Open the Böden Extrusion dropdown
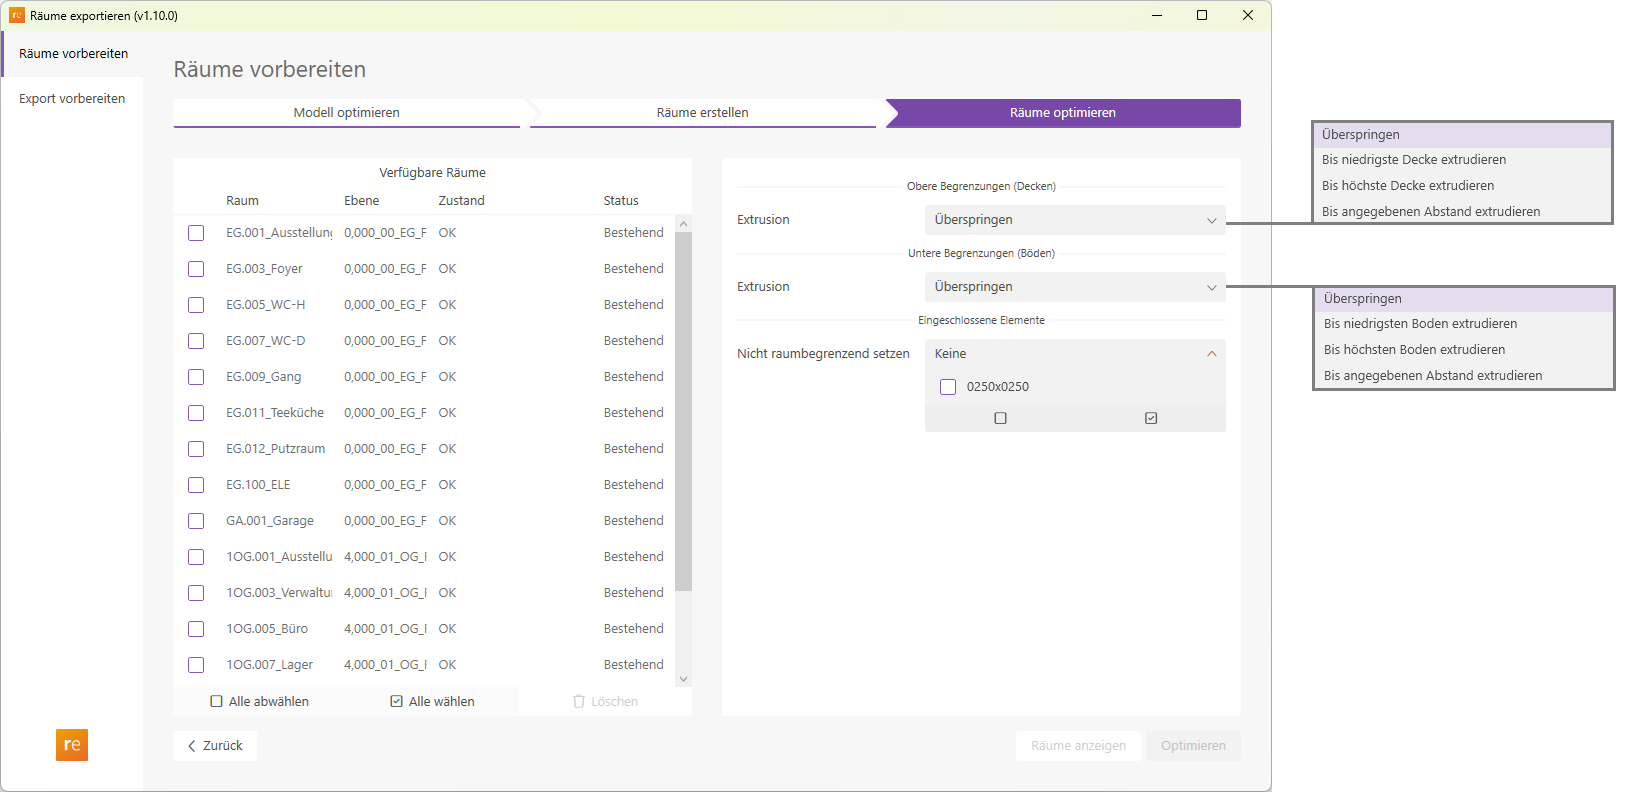The height and width of the screenshot is (792, 1630). click(1074, 287)
